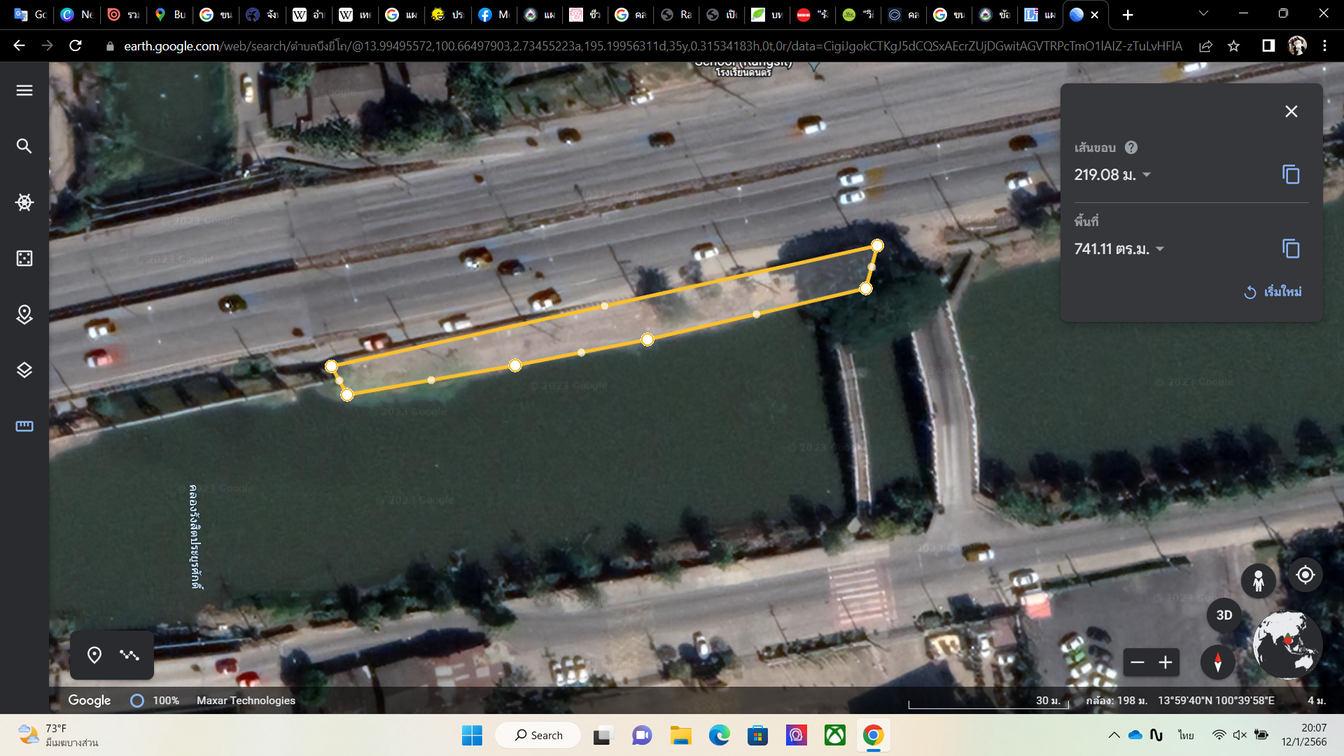
Task: Reload the Google Earth page
Action: pos(75,46)
